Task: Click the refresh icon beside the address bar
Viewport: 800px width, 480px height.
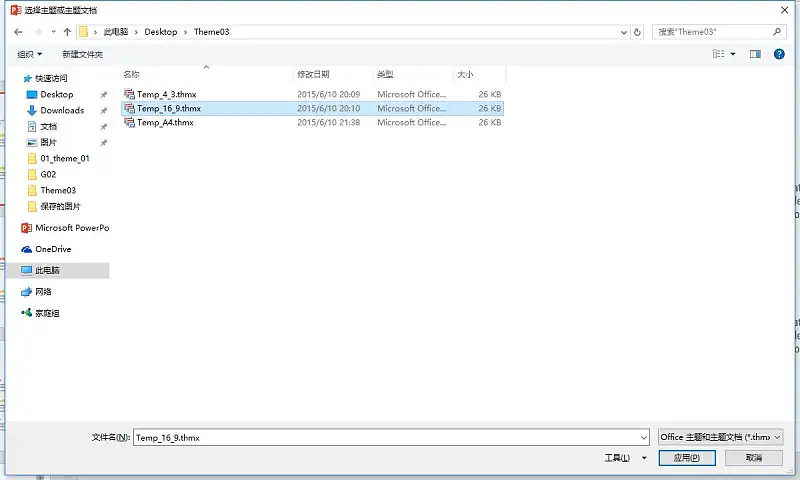Action: pyautogui.click(x=638, y=32)
